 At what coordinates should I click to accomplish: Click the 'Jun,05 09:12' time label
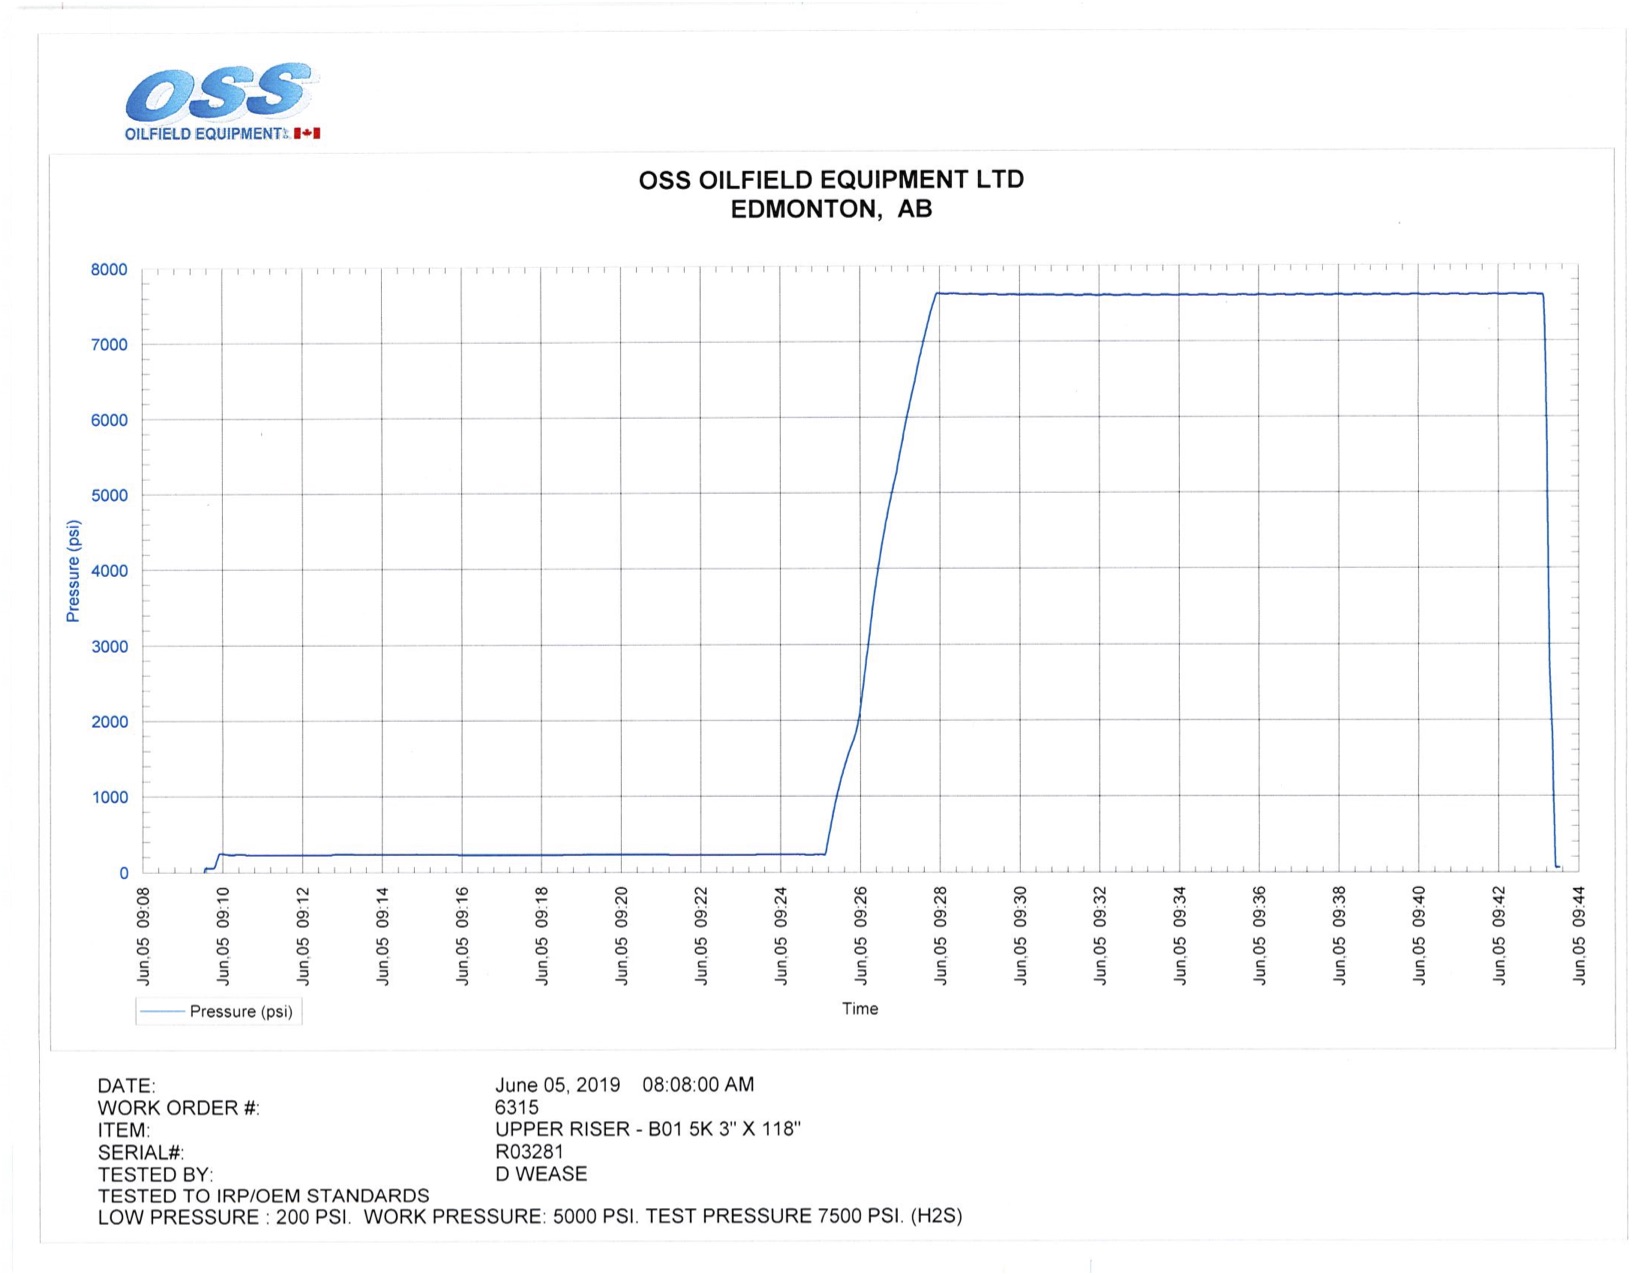point(303,936)
